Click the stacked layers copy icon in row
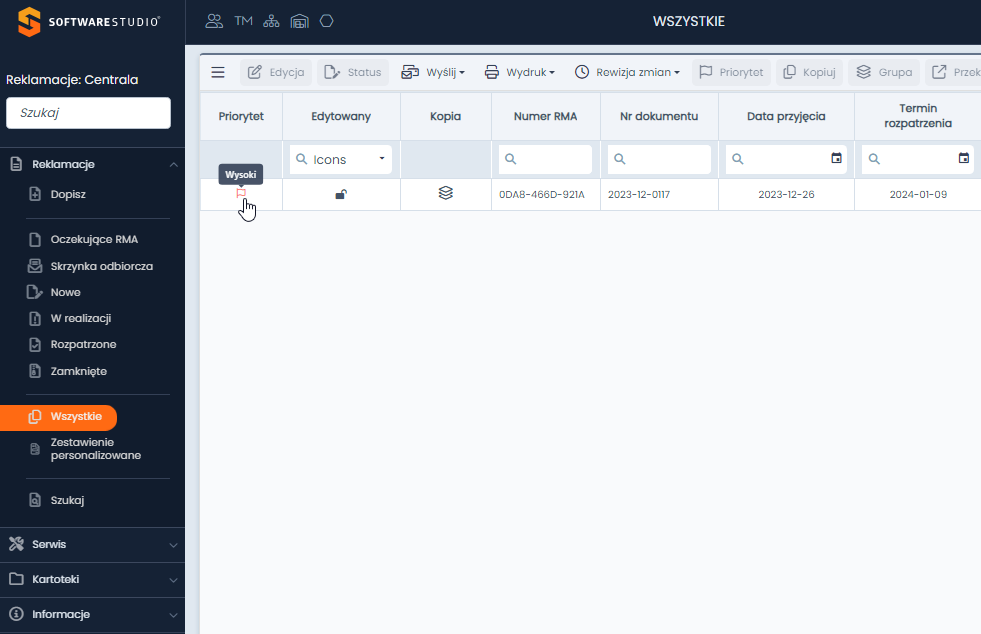This screenshot has width=981, height=634. pyautogui.click(x=446, y=194)
